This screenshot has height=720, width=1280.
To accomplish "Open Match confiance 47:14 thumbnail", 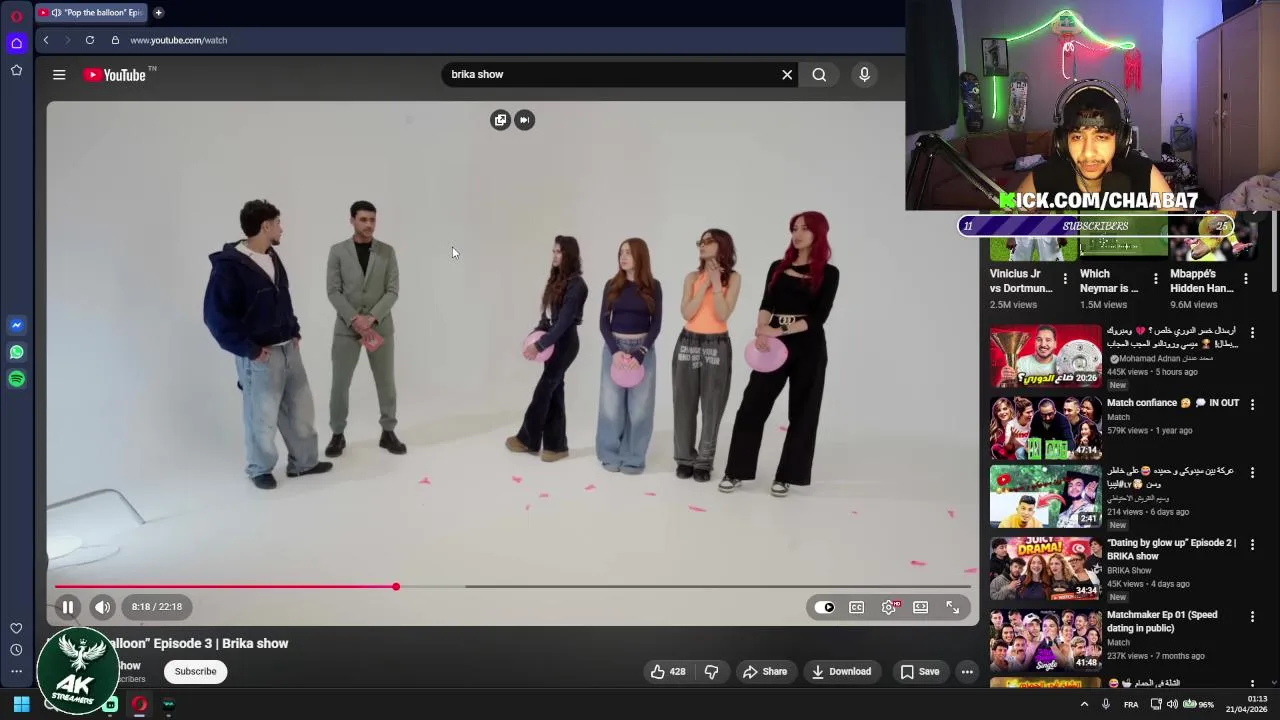I will [1046, 427].
